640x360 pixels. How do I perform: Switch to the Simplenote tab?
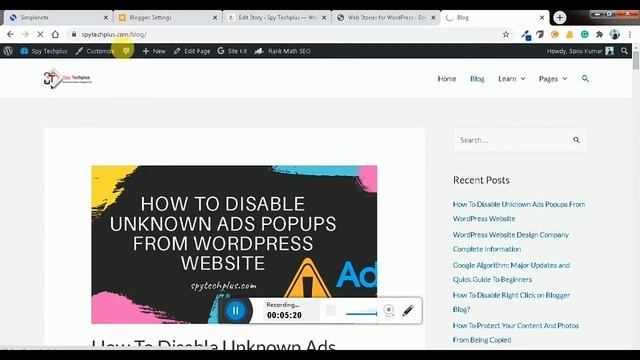(59, 18)
